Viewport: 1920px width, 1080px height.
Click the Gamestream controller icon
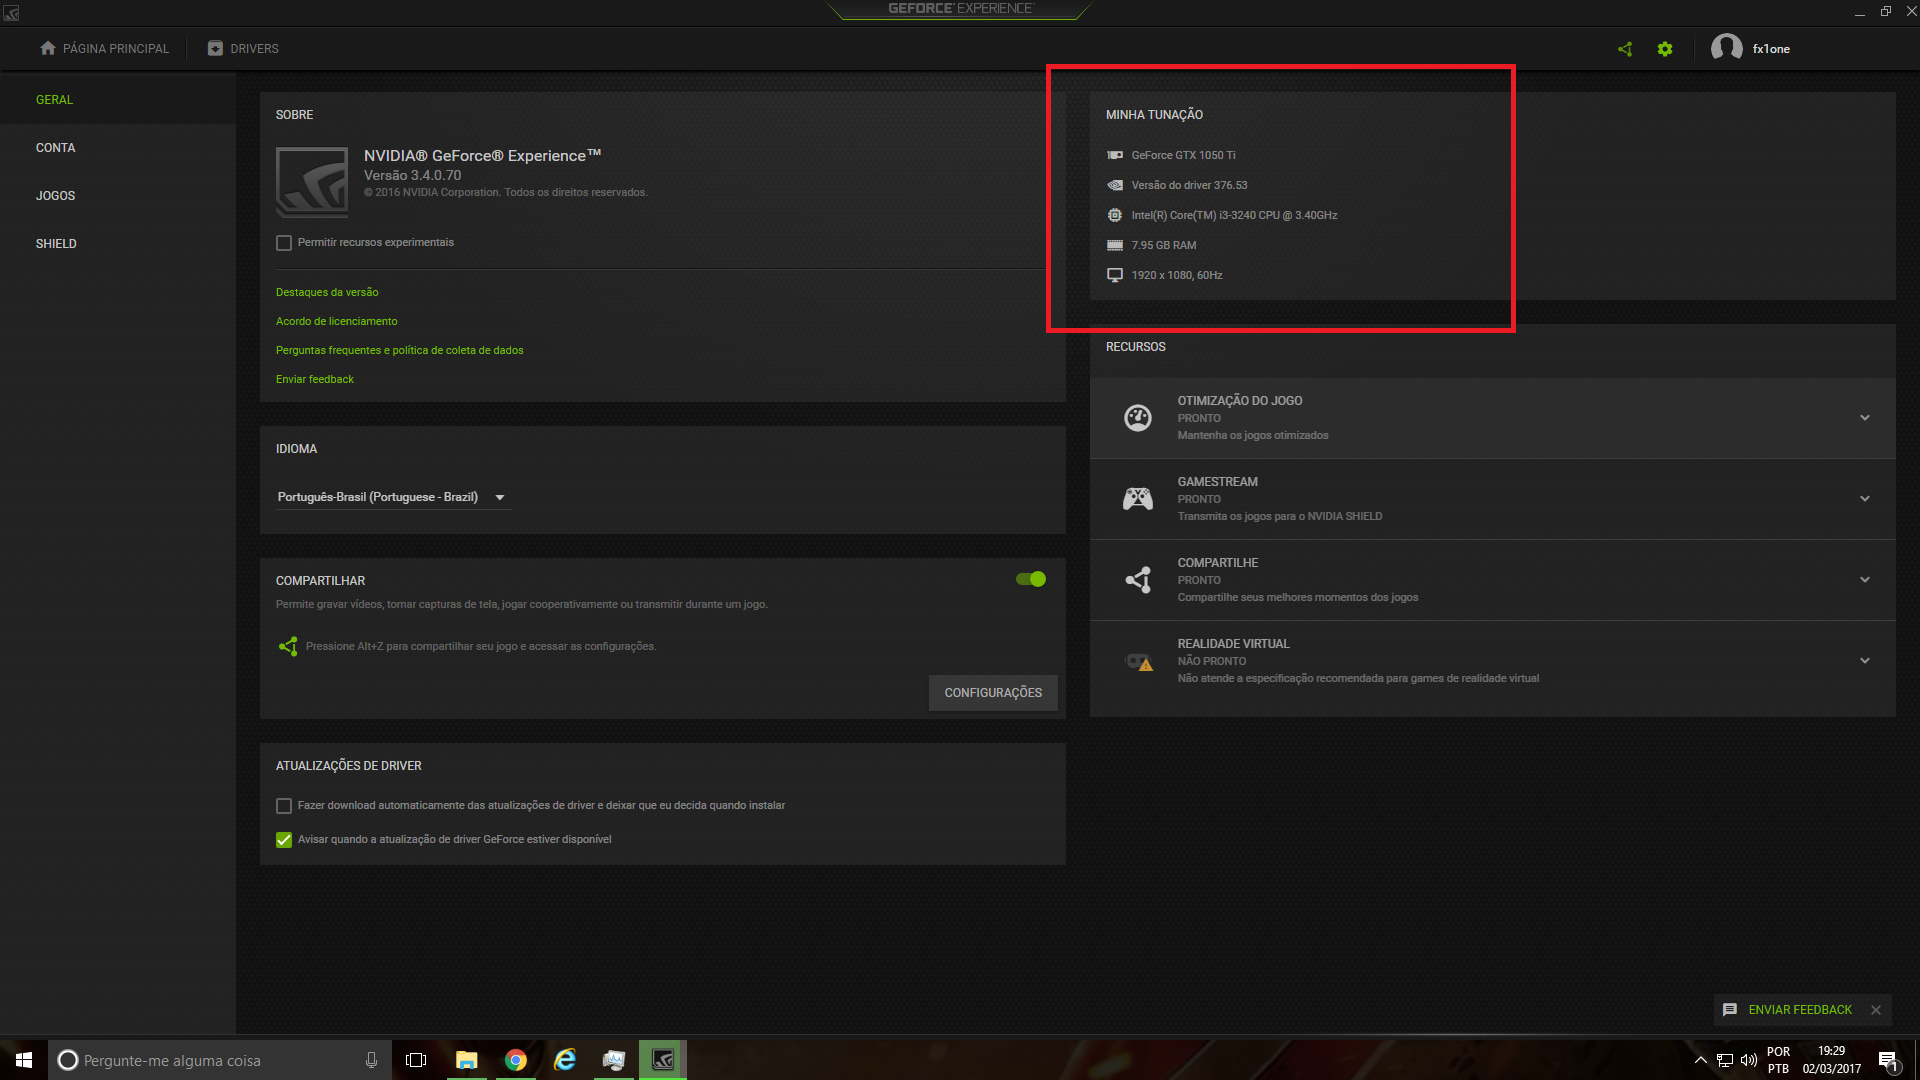[x=1138, y=499]
